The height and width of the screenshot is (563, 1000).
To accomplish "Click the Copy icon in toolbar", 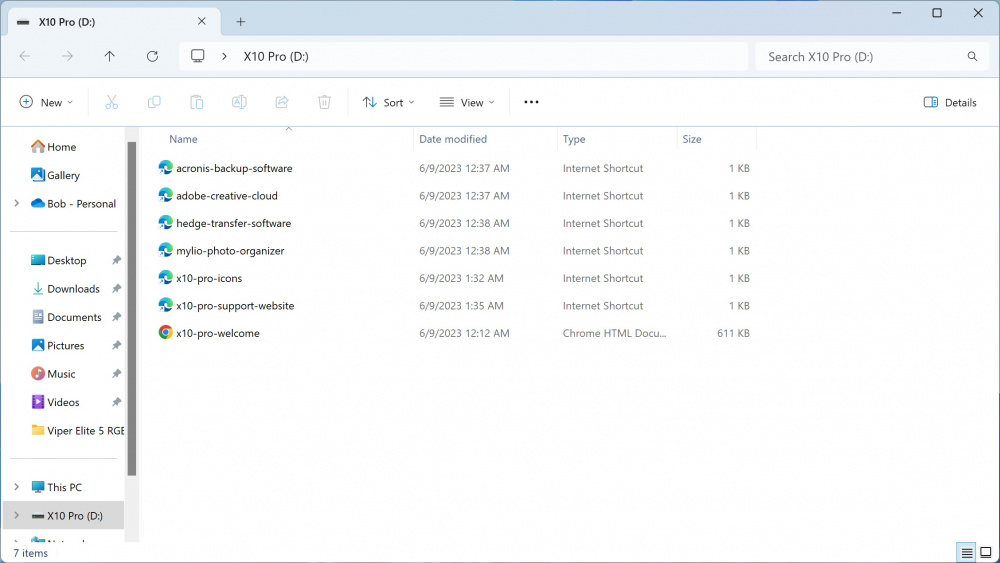I will tap(154, 102).
